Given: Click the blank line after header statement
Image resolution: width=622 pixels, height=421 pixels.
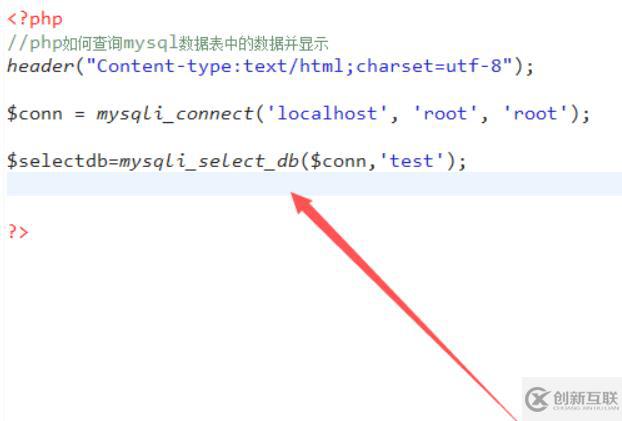Looking at the screenshot, I should (x=314, y=90).
